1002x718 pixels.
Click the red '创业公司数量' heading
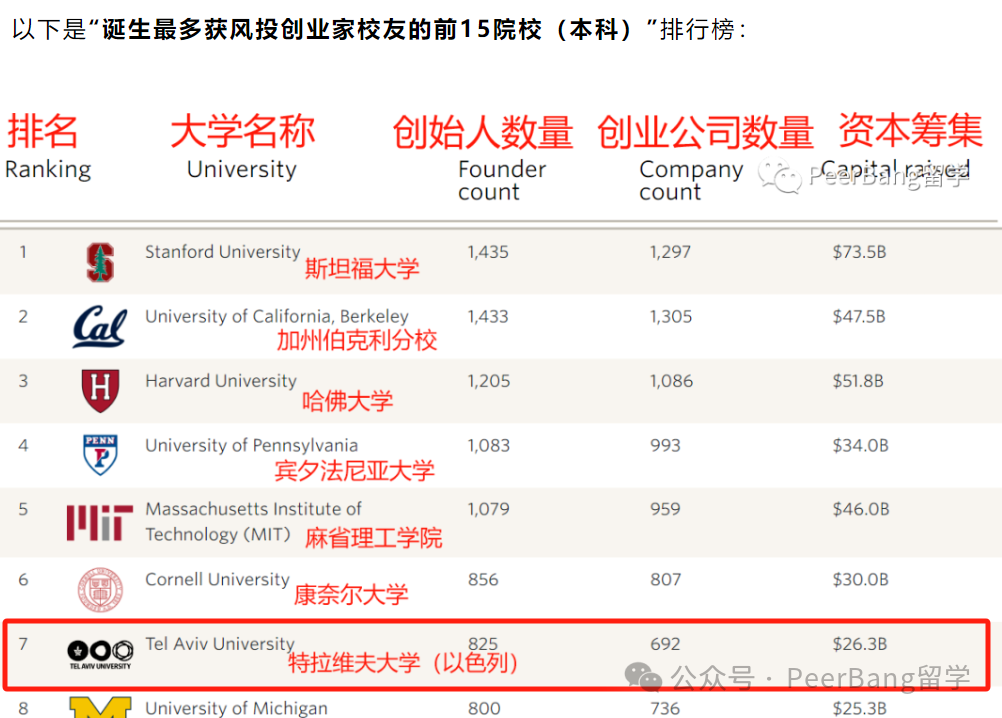pos(705,132)
